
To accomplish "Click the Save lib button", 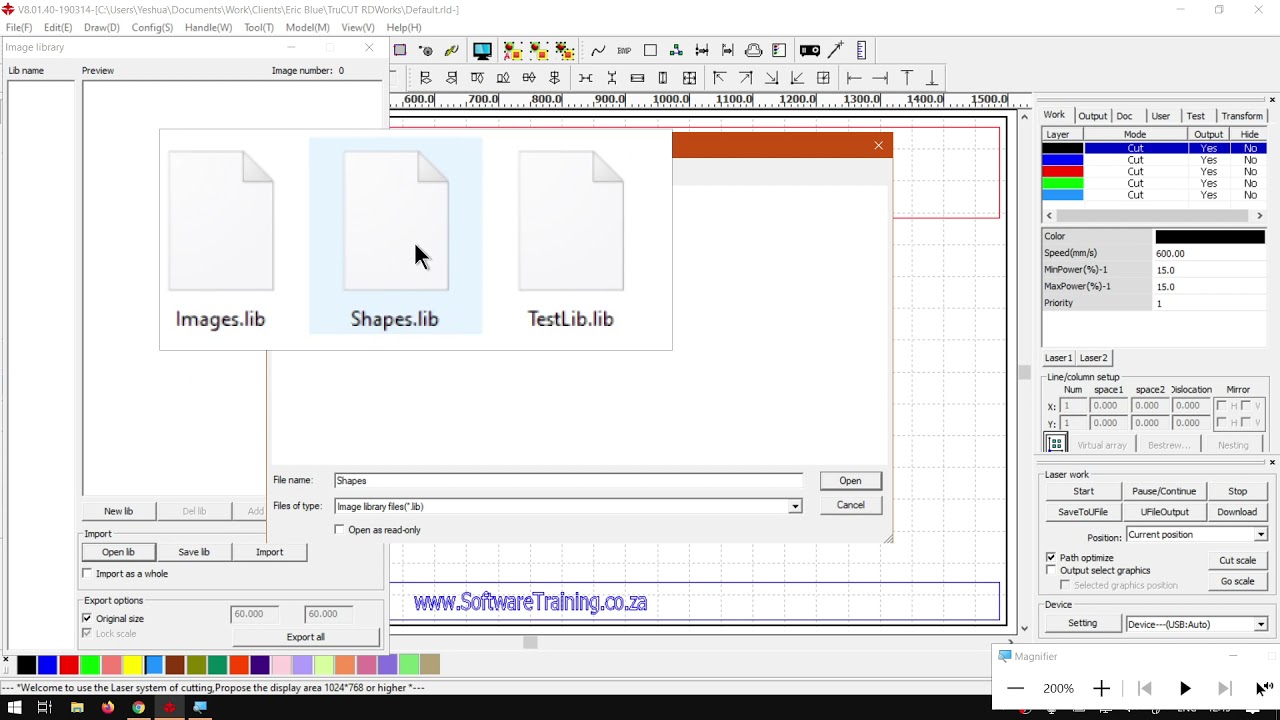I will point(194,552).
